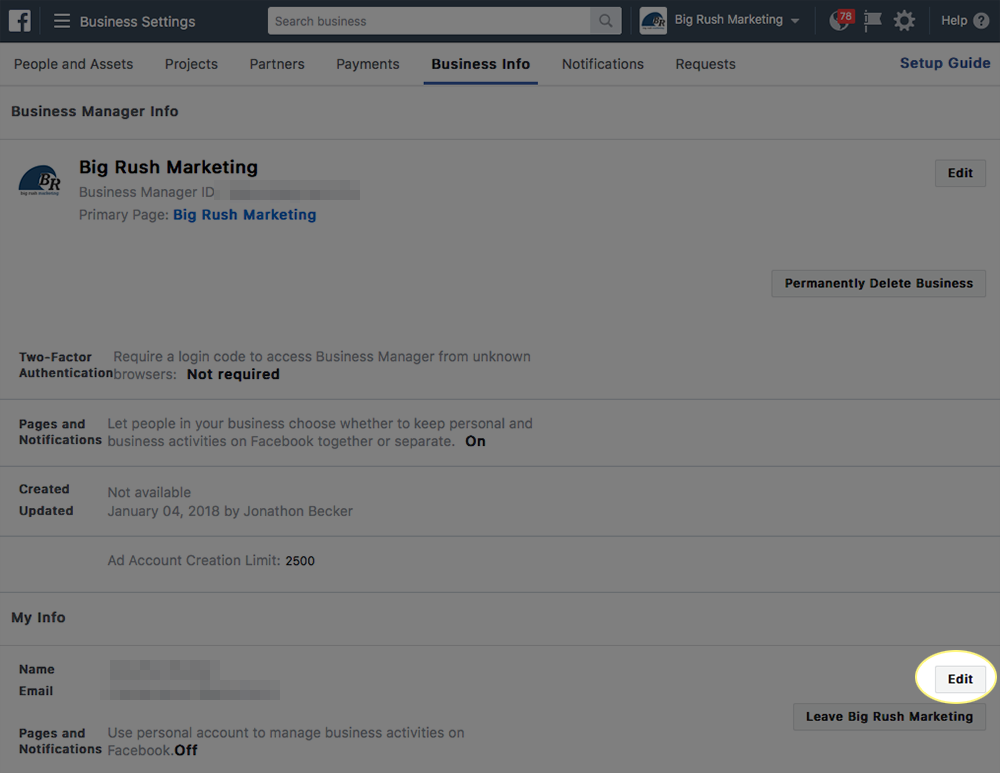The image size is (1000, 773).
Task: Select the Payments tab
Action: click(x=367, y=64)
